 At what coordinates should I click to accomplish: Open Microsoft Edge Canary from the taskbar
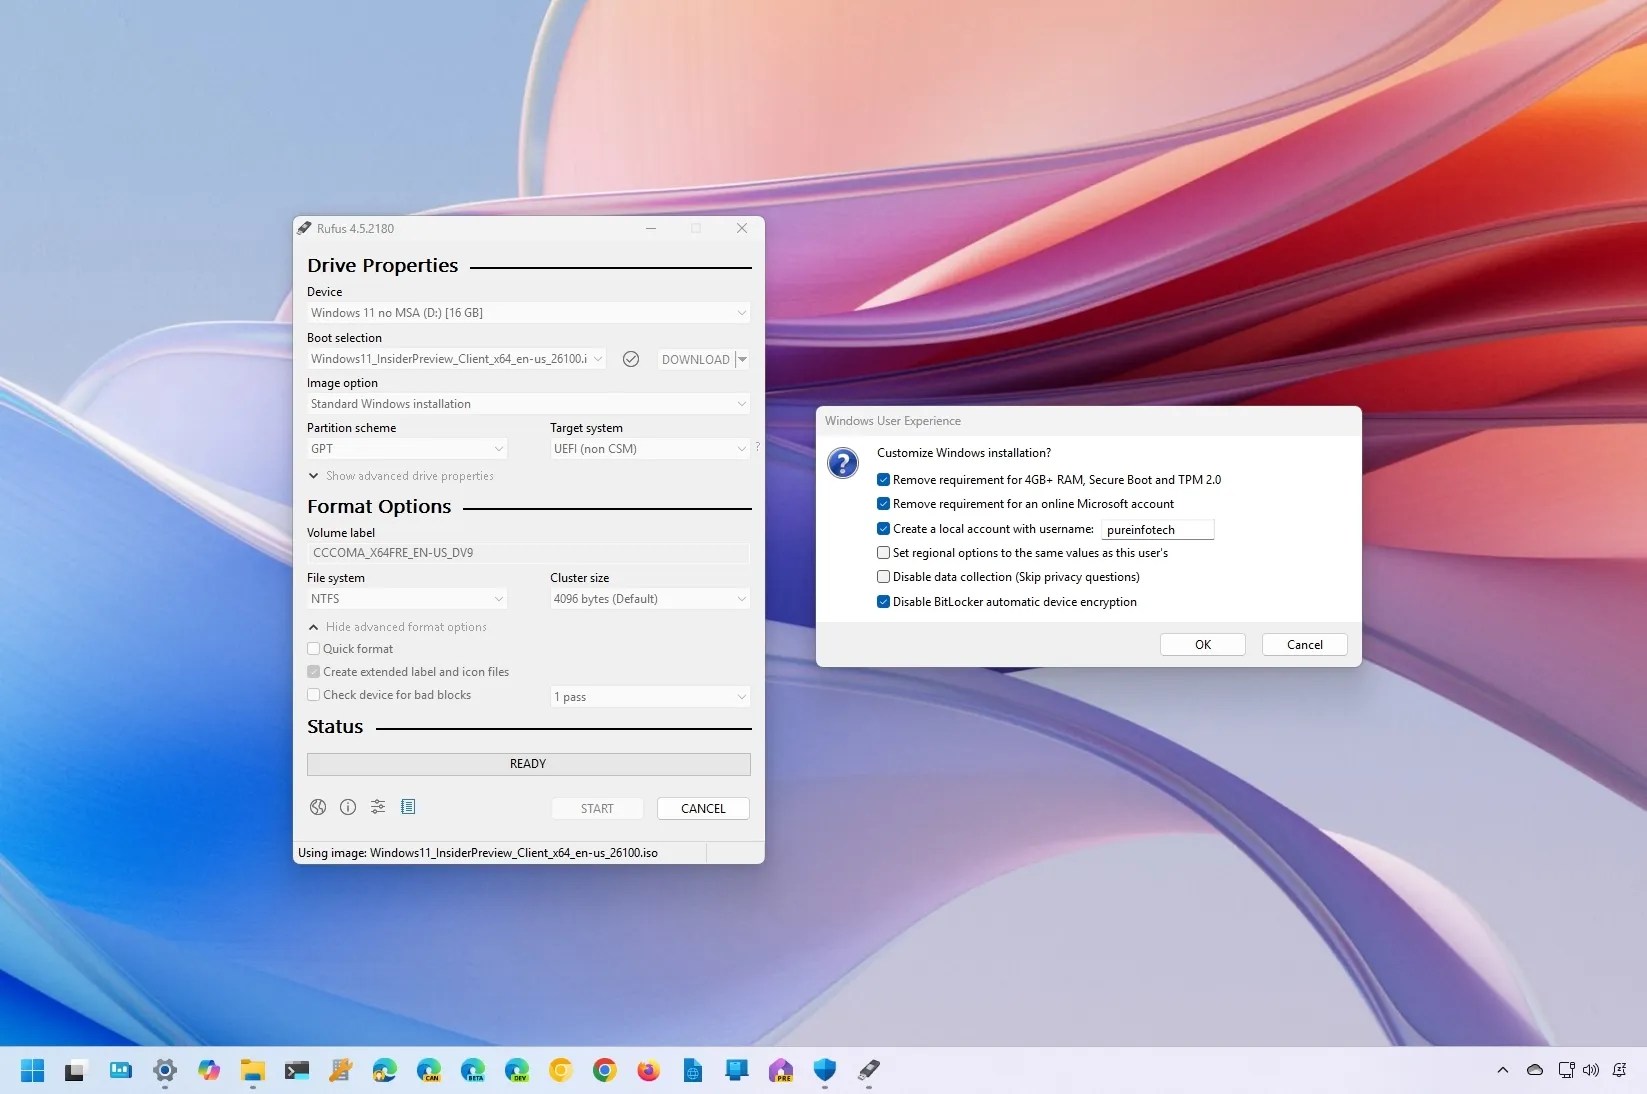tap(429, 1070)
